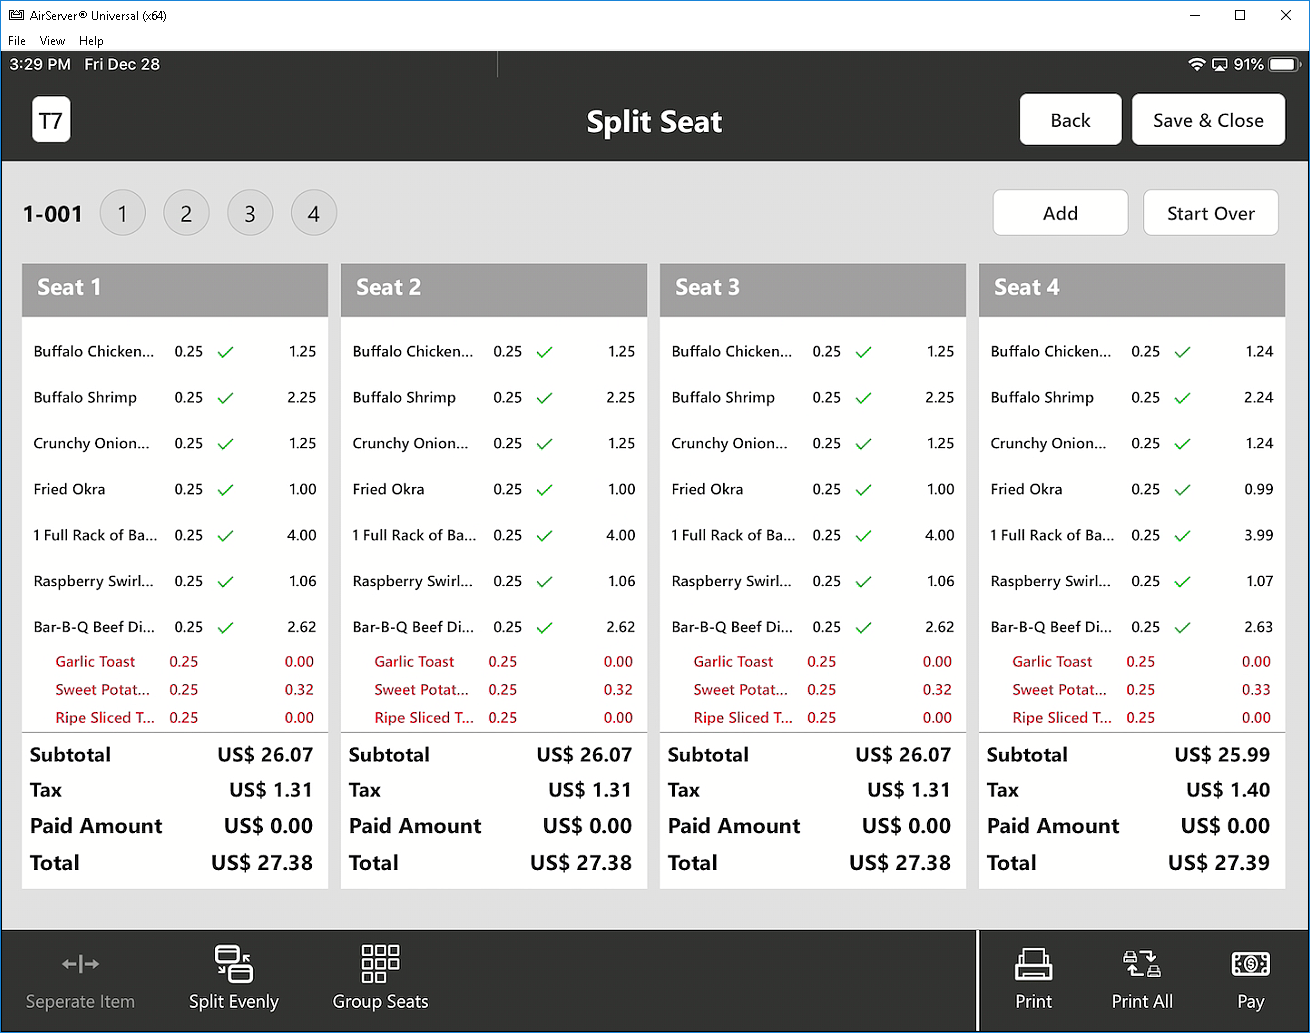Select seat circle number 3
Viewport: 1310px width, 1033px height.
[x=250, y=214]
